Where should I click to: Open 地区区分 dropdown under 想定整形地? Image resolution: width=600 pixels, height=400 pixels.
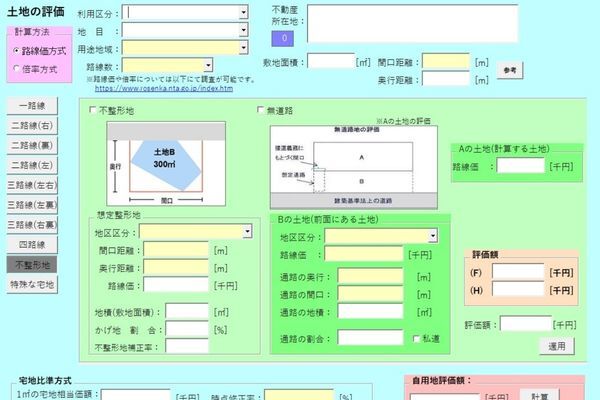tap(248, 231)
